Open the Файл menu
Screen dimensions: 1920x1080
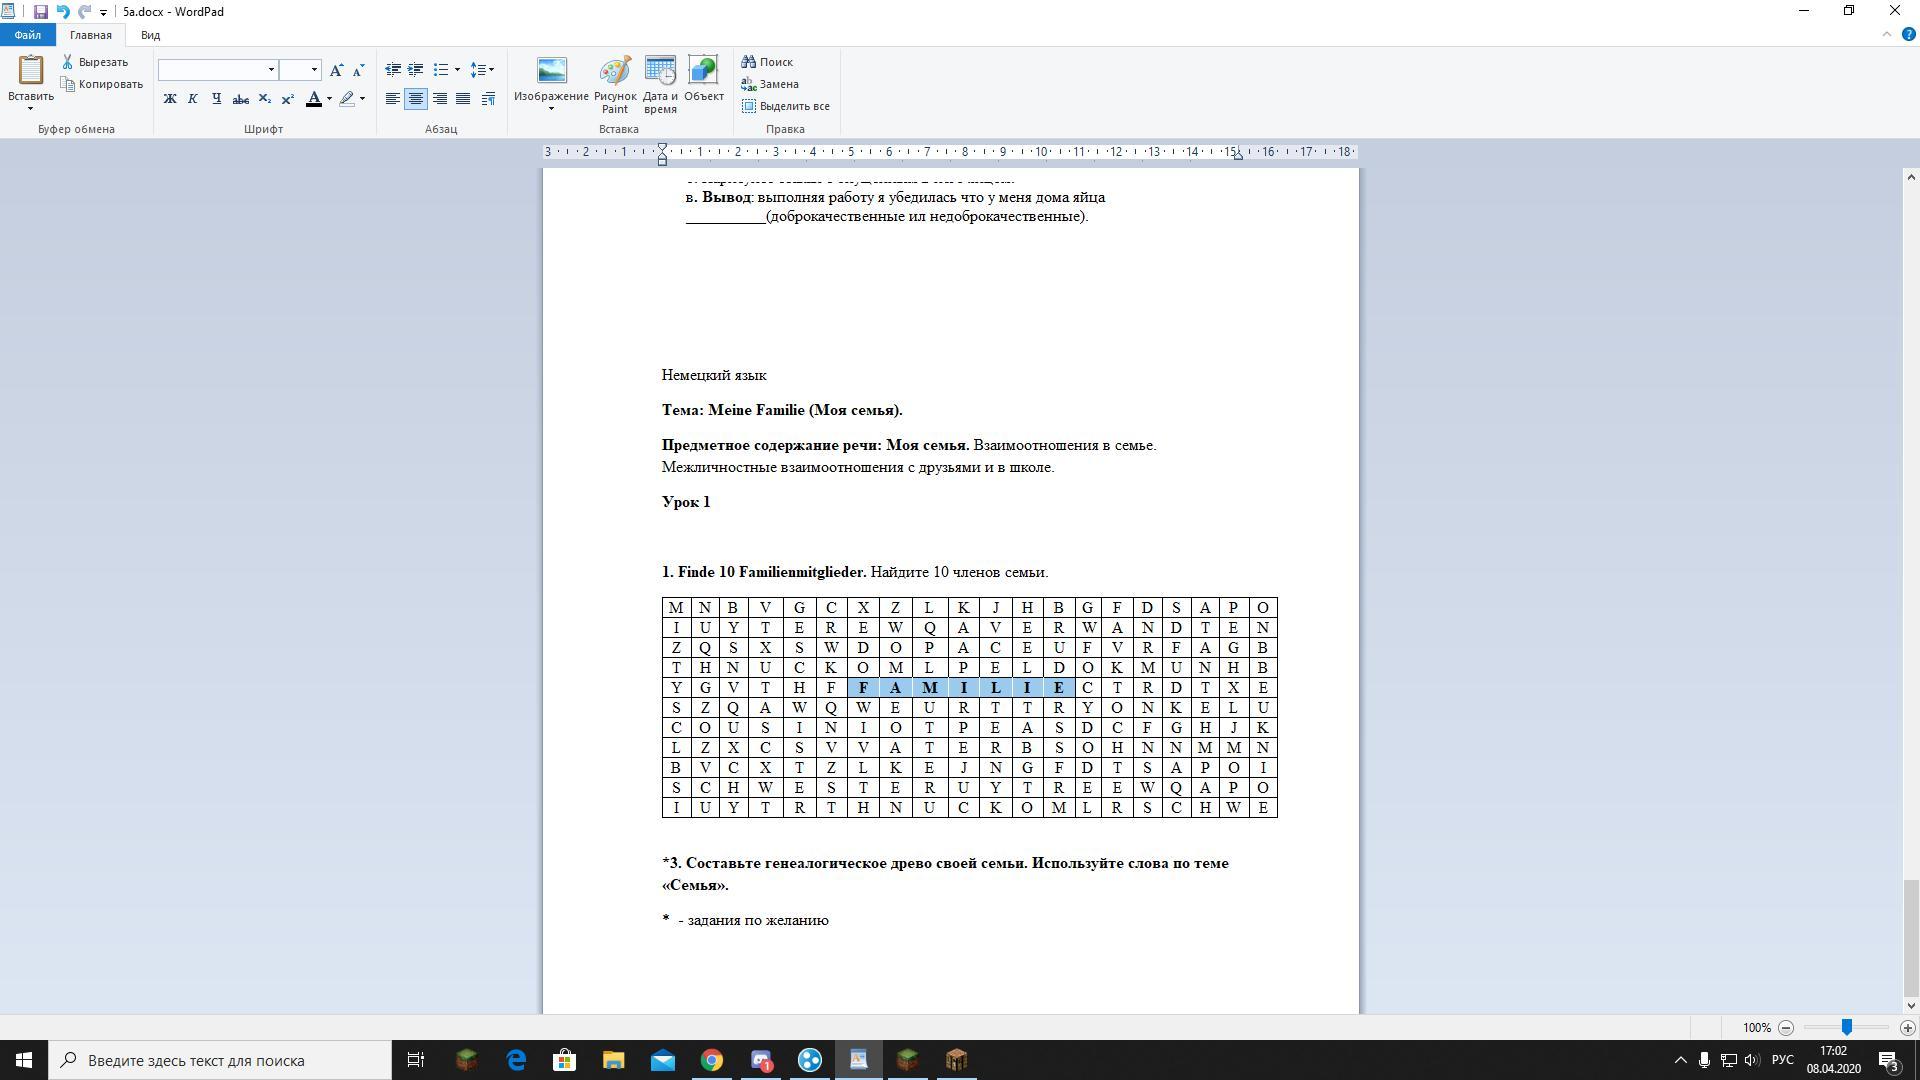coord(27,35)
